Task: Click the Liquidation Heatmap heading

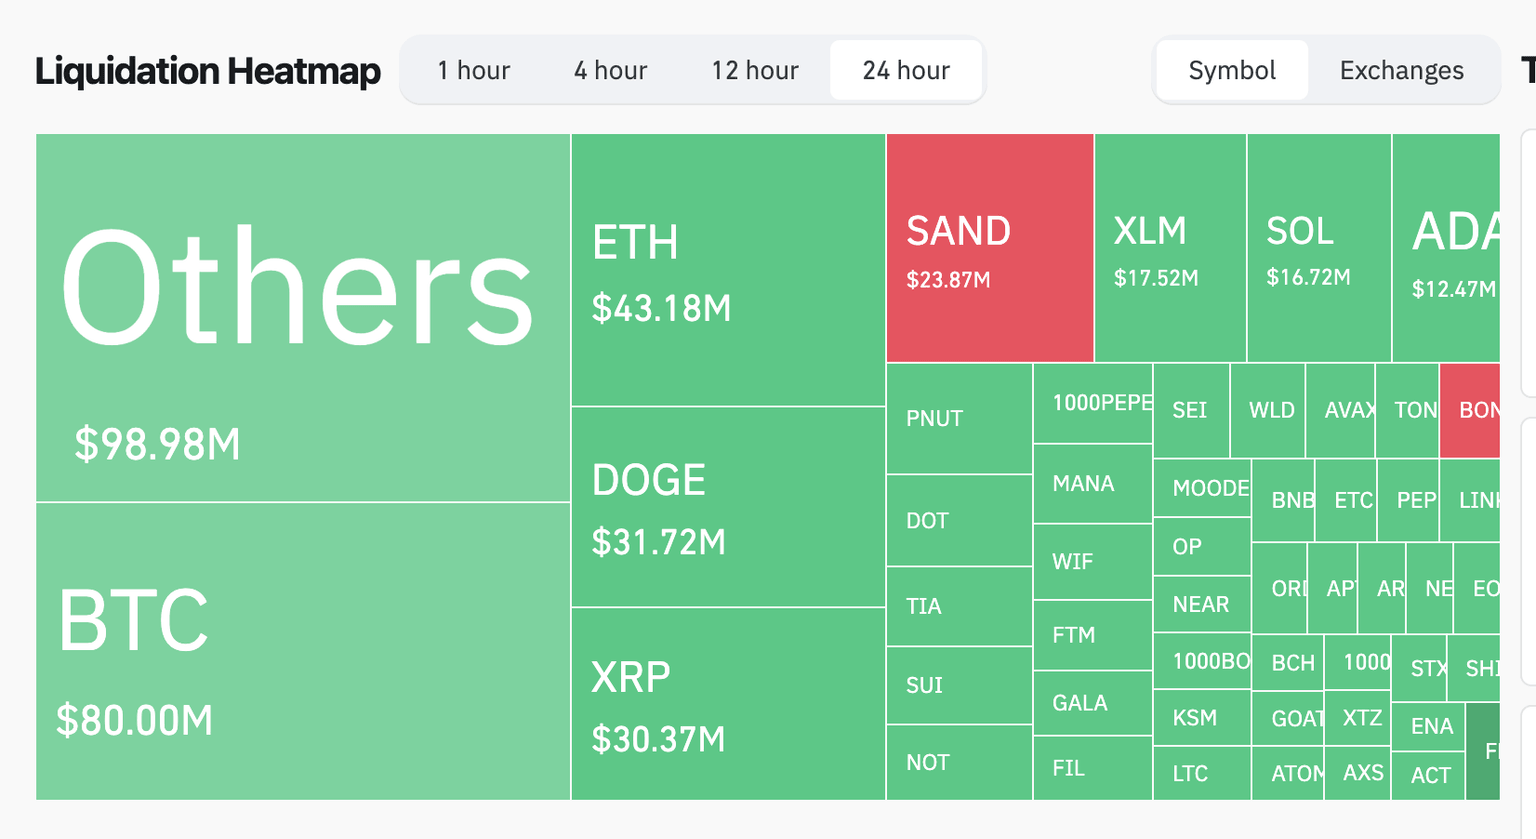Action: 208,71
